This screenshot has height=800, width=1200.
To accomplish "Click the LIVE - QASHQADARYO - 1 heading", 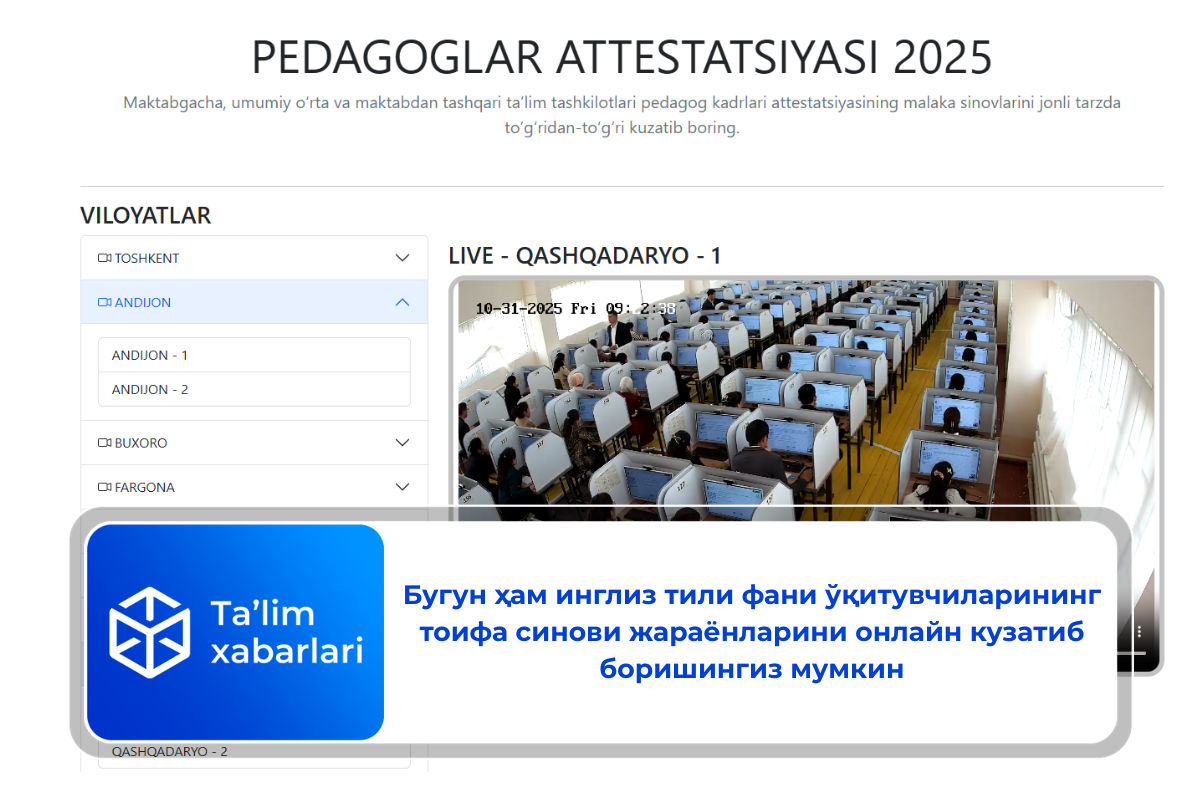I will coord(585,256).
